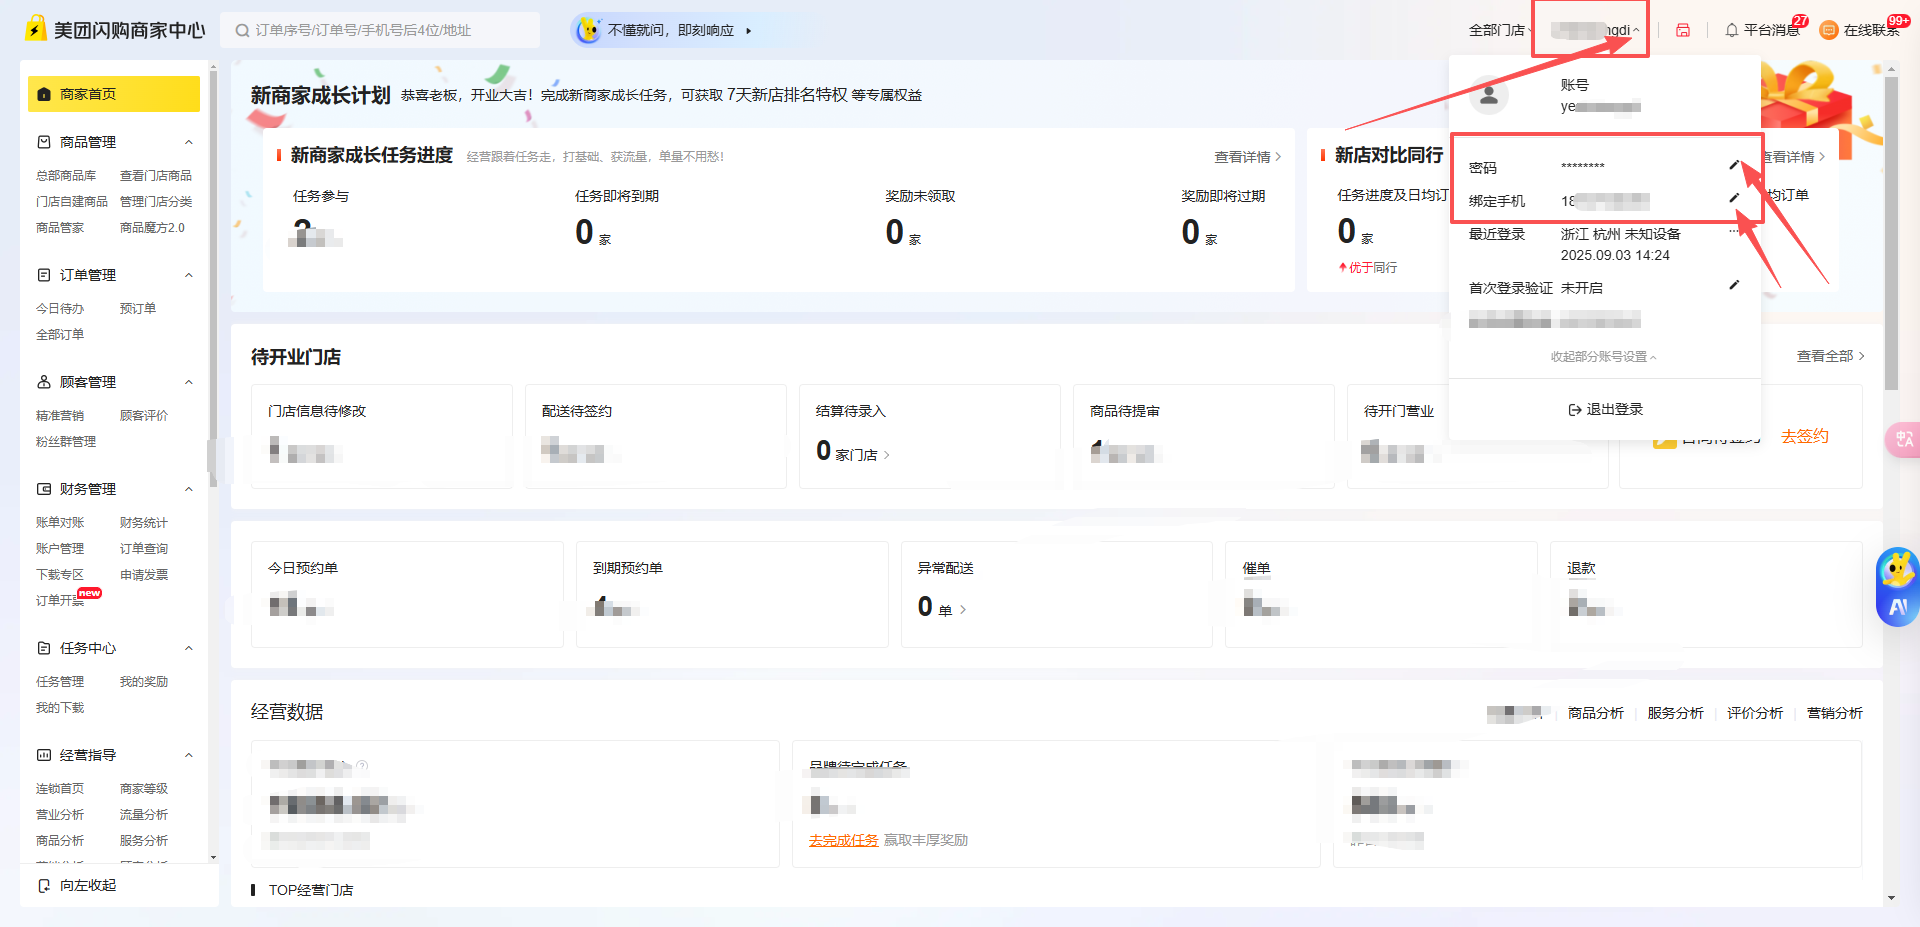Image resolution: width=1920 pixels, height=927 pixels.
Task: Click the printer icon in top bar
Action: click(1683, 30)
